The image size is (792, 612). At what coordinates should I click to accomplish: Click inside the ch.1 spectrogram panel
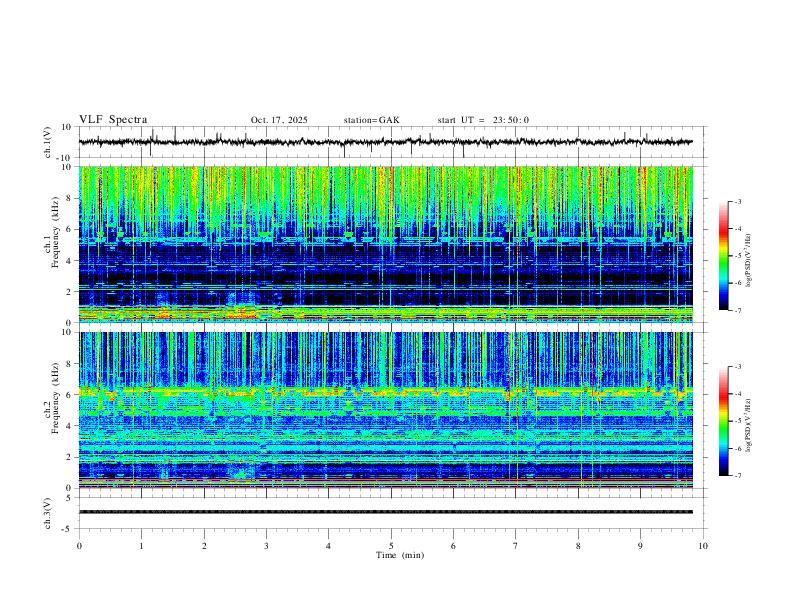(385, 244)
